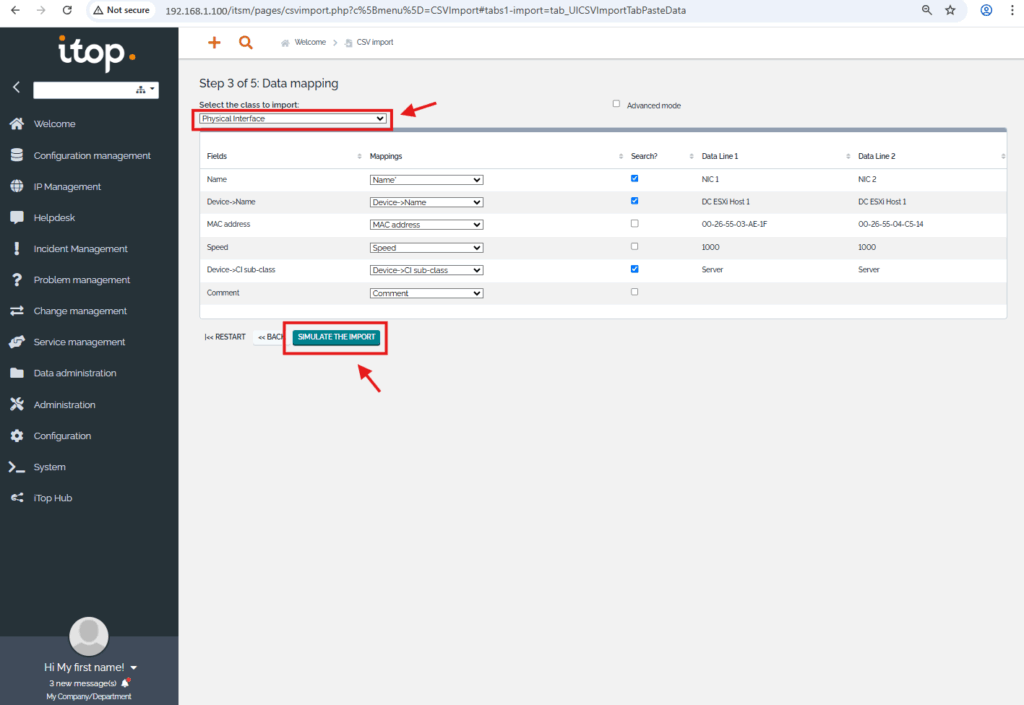Click the Restart button
This screenshot has width=1024, height=705.
pyautogui.click(x=225, y=337)
